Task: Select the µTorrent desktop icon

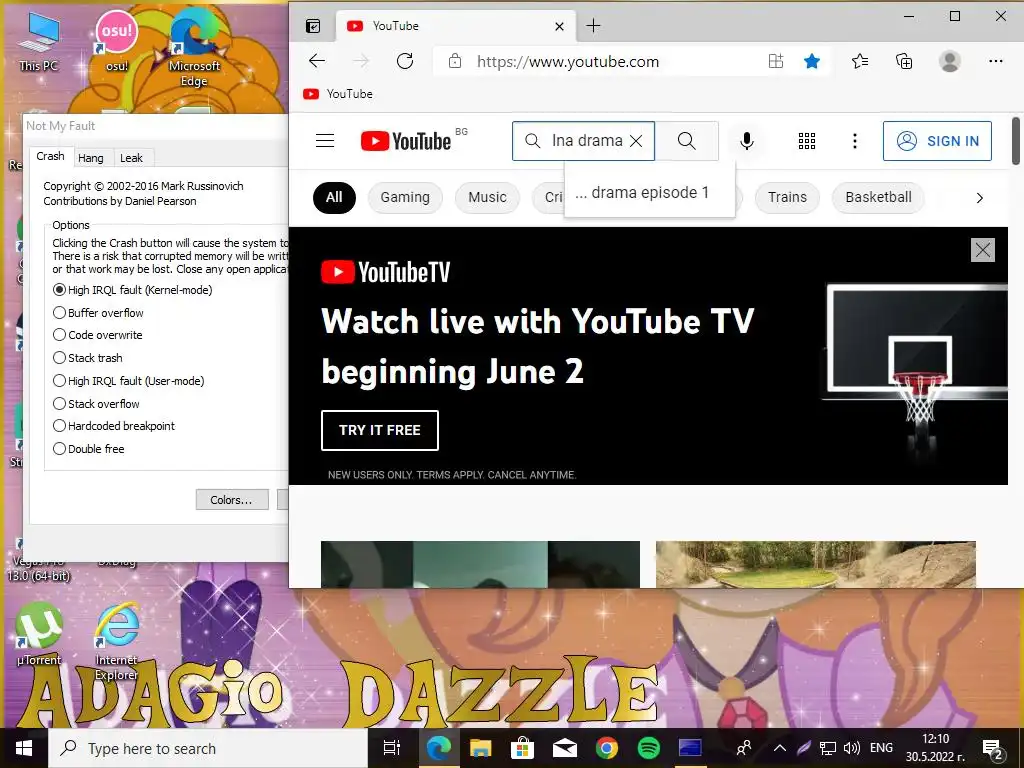Action: tap(39, 633)
